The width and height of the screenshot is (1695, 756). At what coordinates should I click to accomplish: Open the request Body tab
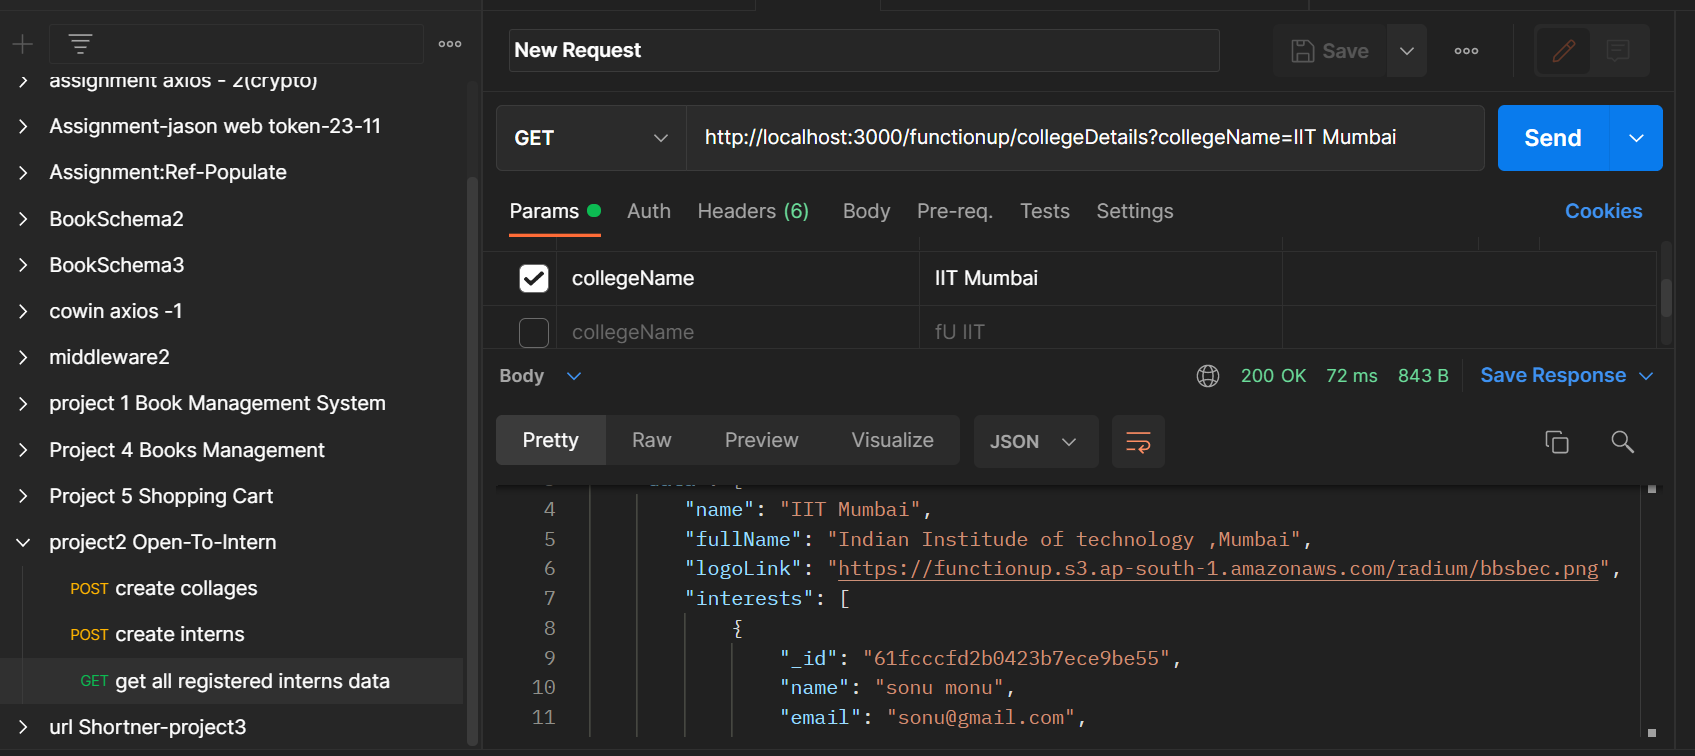[x=866, y=211]
